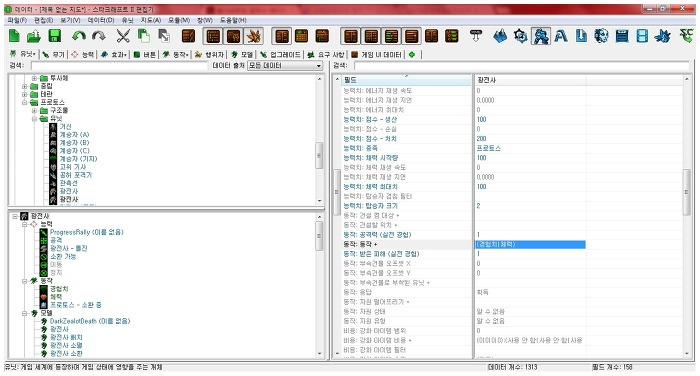Image resolution: width=700 pixels, height=376 pixels.
Task: Select ProgressRally (이름 없음) in lower tree
Action: [x=86, y=232]
